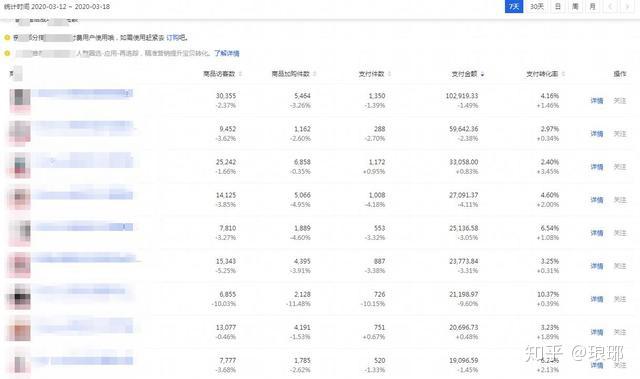Open product thumbnail in the 15,343 visitors row
This screenshot has width=640, height=379.
[x=20, y=266]
